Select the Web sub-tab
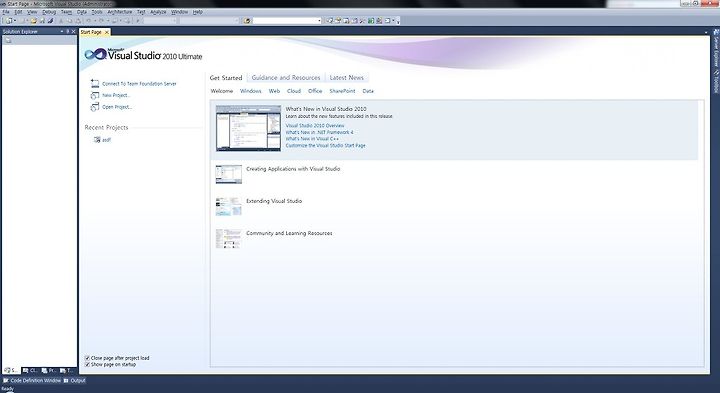This screenshot has width=720, height=393. pos(274,91)
